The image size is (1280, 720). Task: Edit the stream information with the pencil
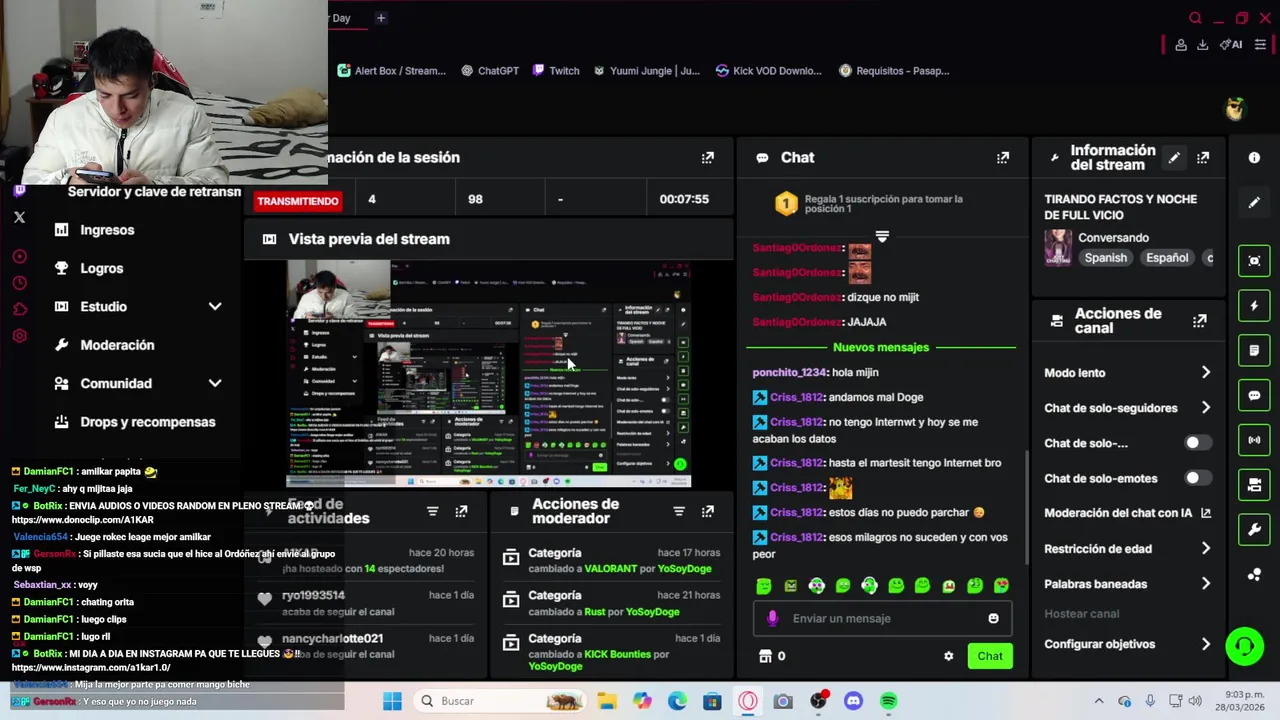point(1174,157)
